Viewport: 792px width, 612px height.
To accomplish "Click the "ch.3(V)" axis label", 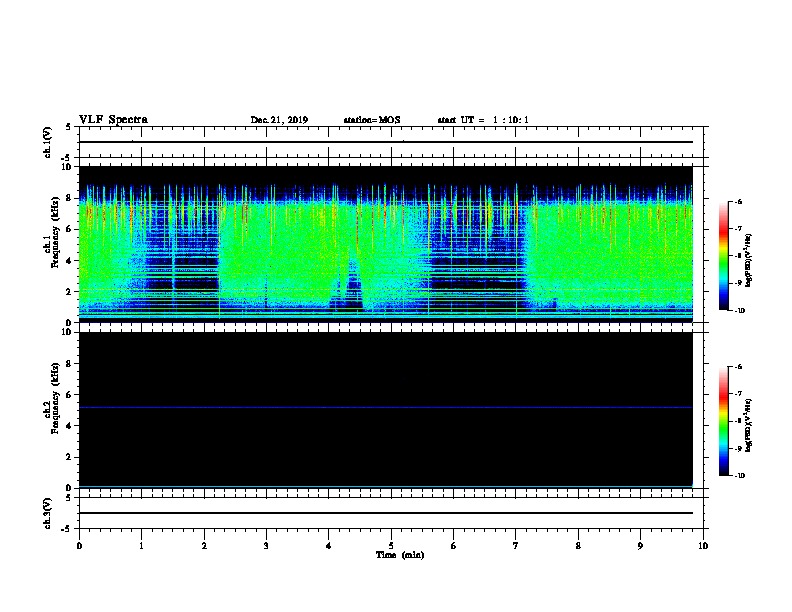I will (47, 513).
